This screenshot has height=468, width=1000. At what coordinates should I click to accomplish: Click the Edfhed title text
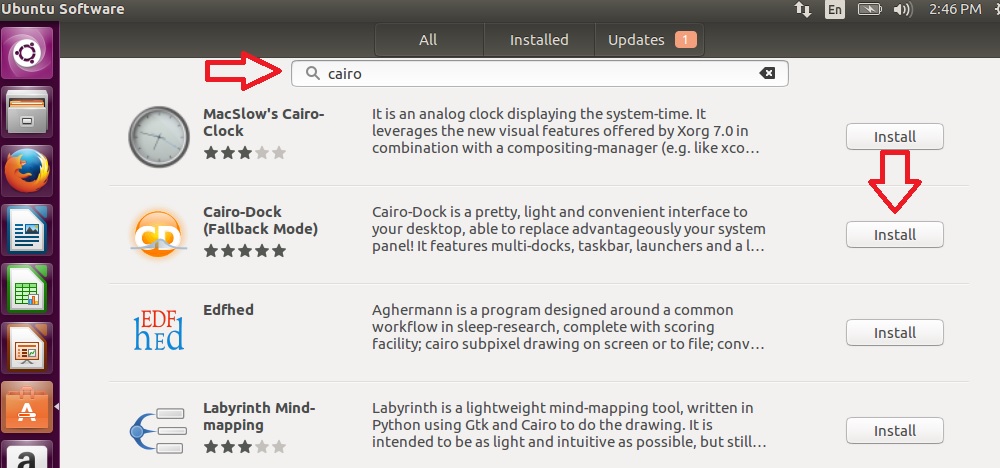(228, 310)
